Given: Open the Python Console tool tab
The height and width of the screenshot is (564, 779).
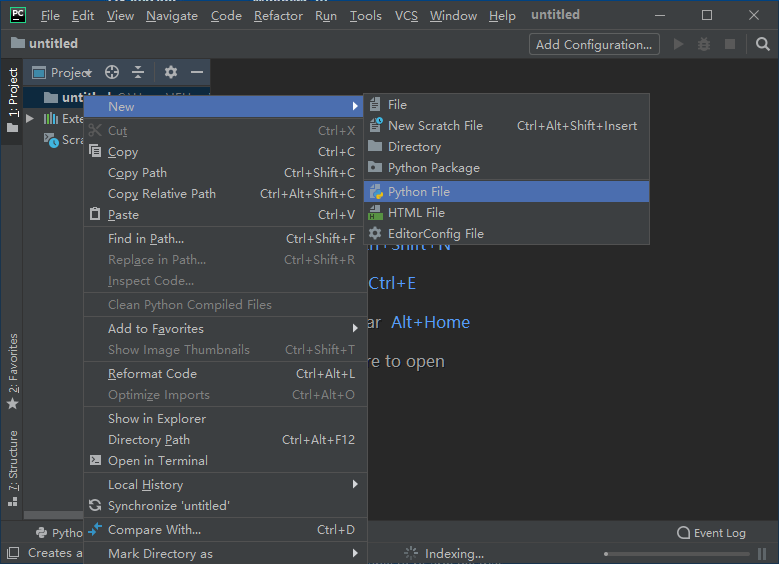Looking at the screenshot, I should click(x=59, y=533).
